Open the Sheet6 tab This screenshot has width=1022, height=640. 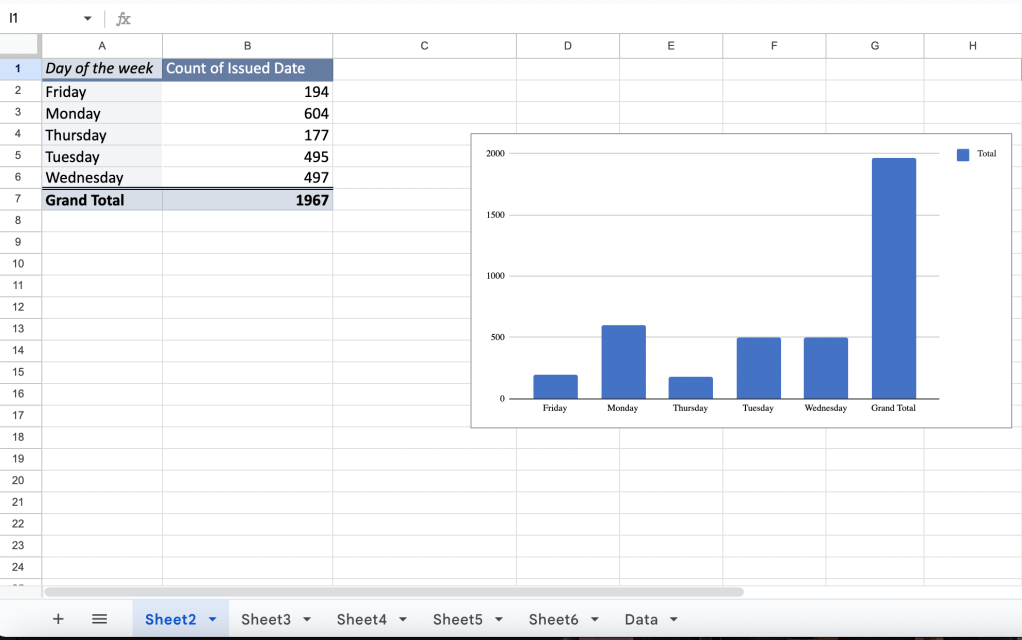(553, 619)
